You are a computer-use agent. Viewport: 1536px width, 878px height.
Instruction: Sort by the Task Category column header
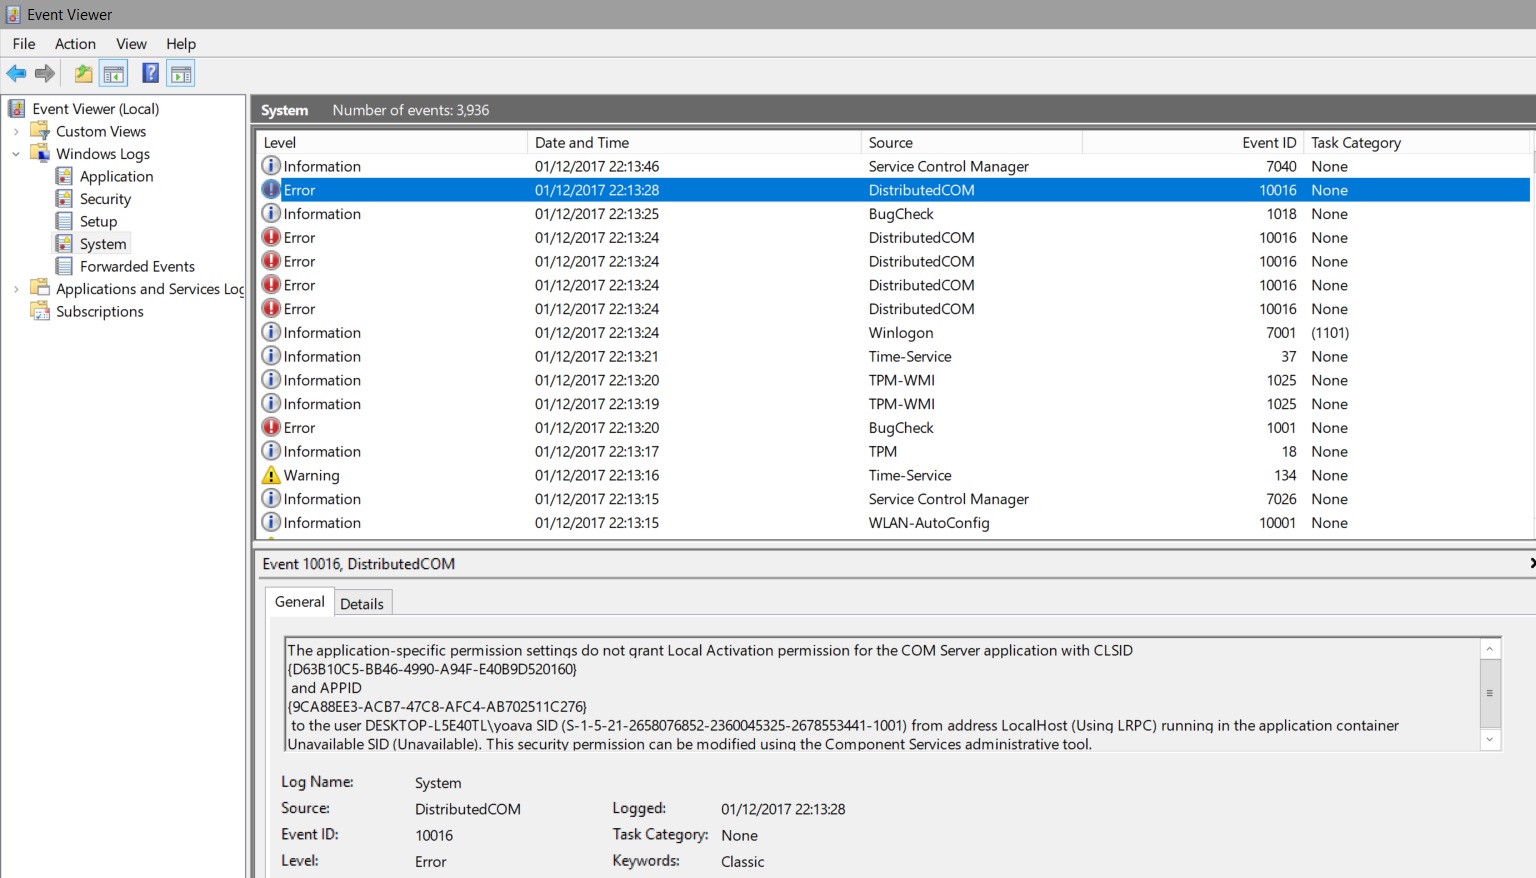(x=1418, y=143)
